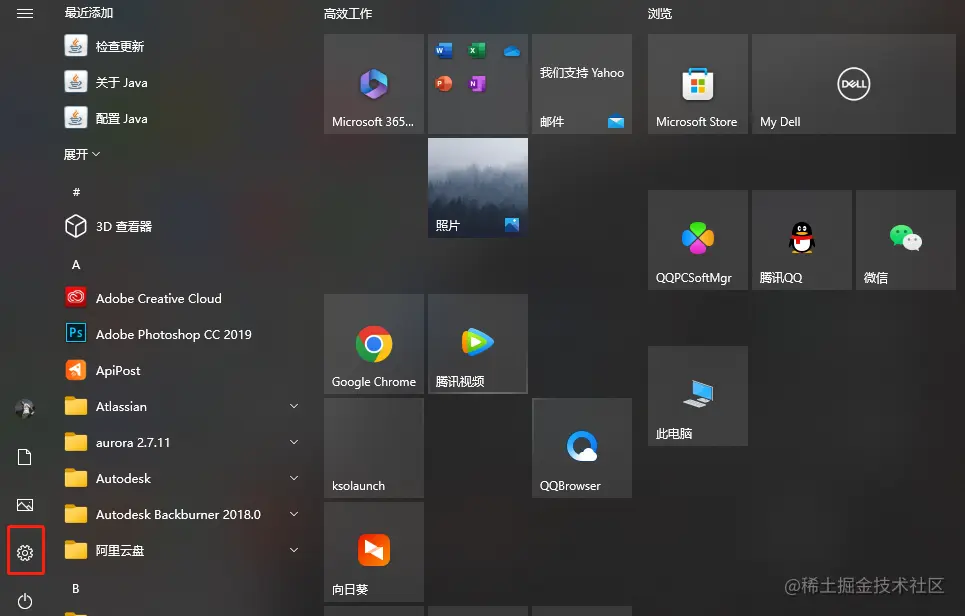Expand the aurora 2.7.11 folder chevron

pyautogui.click(x=294, y=442)
